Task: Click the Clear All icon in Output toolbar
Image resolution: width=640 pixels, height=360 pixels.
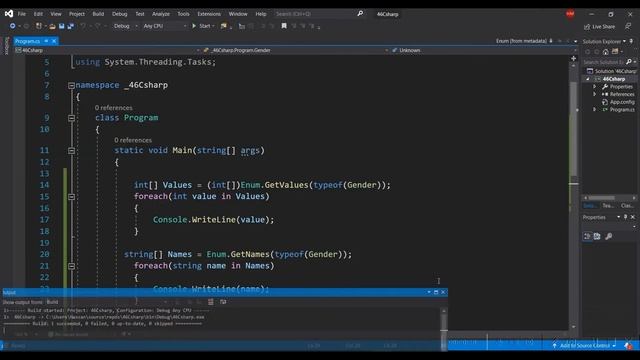Action: [211, 302]
